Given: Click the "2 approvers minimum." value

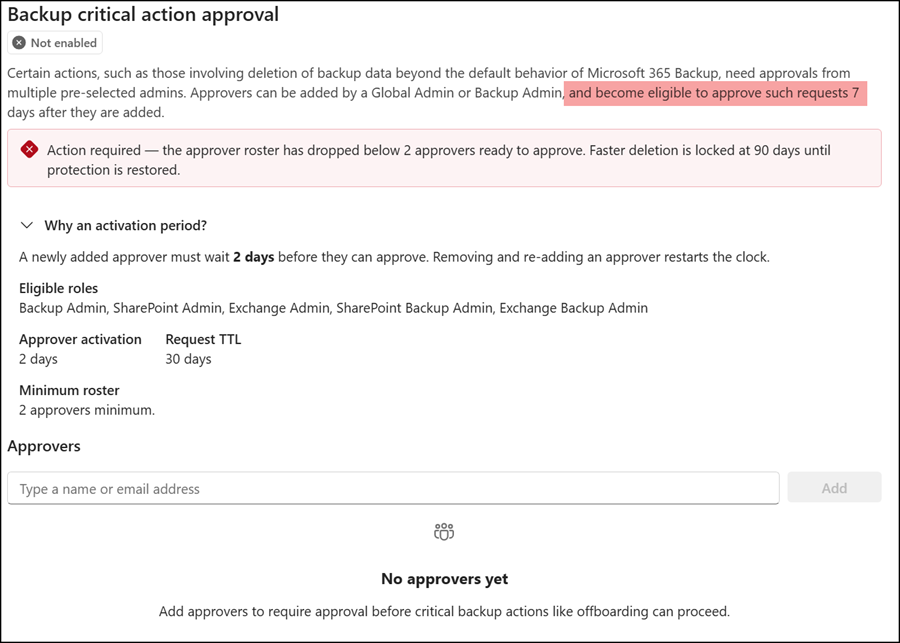Looking at the screenshot, I should point(87,410).
